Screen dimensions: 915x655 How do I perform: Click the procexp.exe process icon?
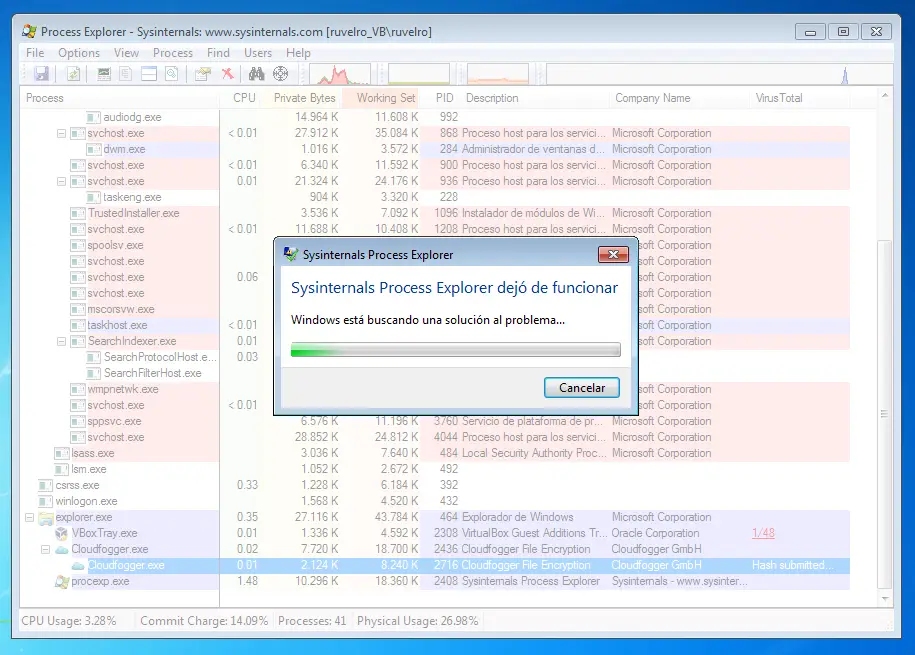click(62, 581)
